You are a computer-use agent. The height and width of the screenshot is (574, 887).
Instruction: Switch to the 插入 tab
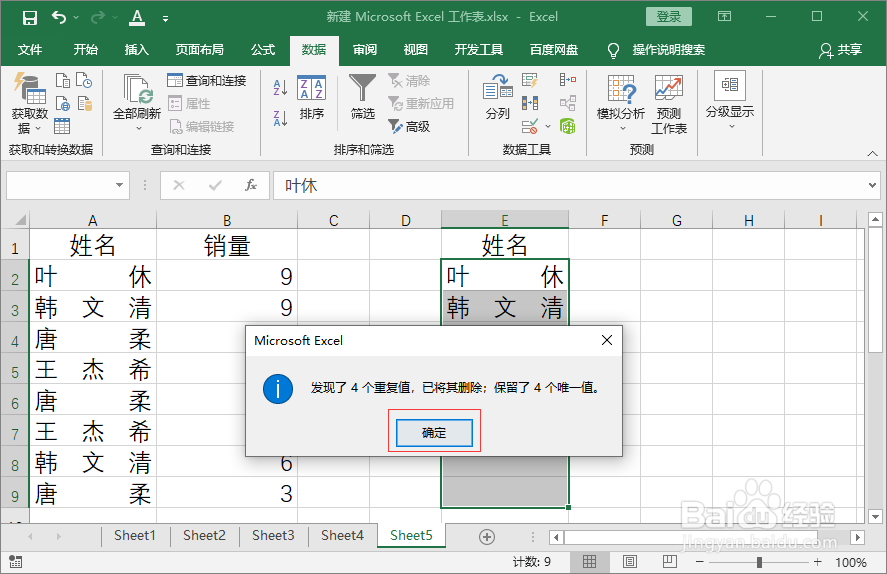(137, 50)
